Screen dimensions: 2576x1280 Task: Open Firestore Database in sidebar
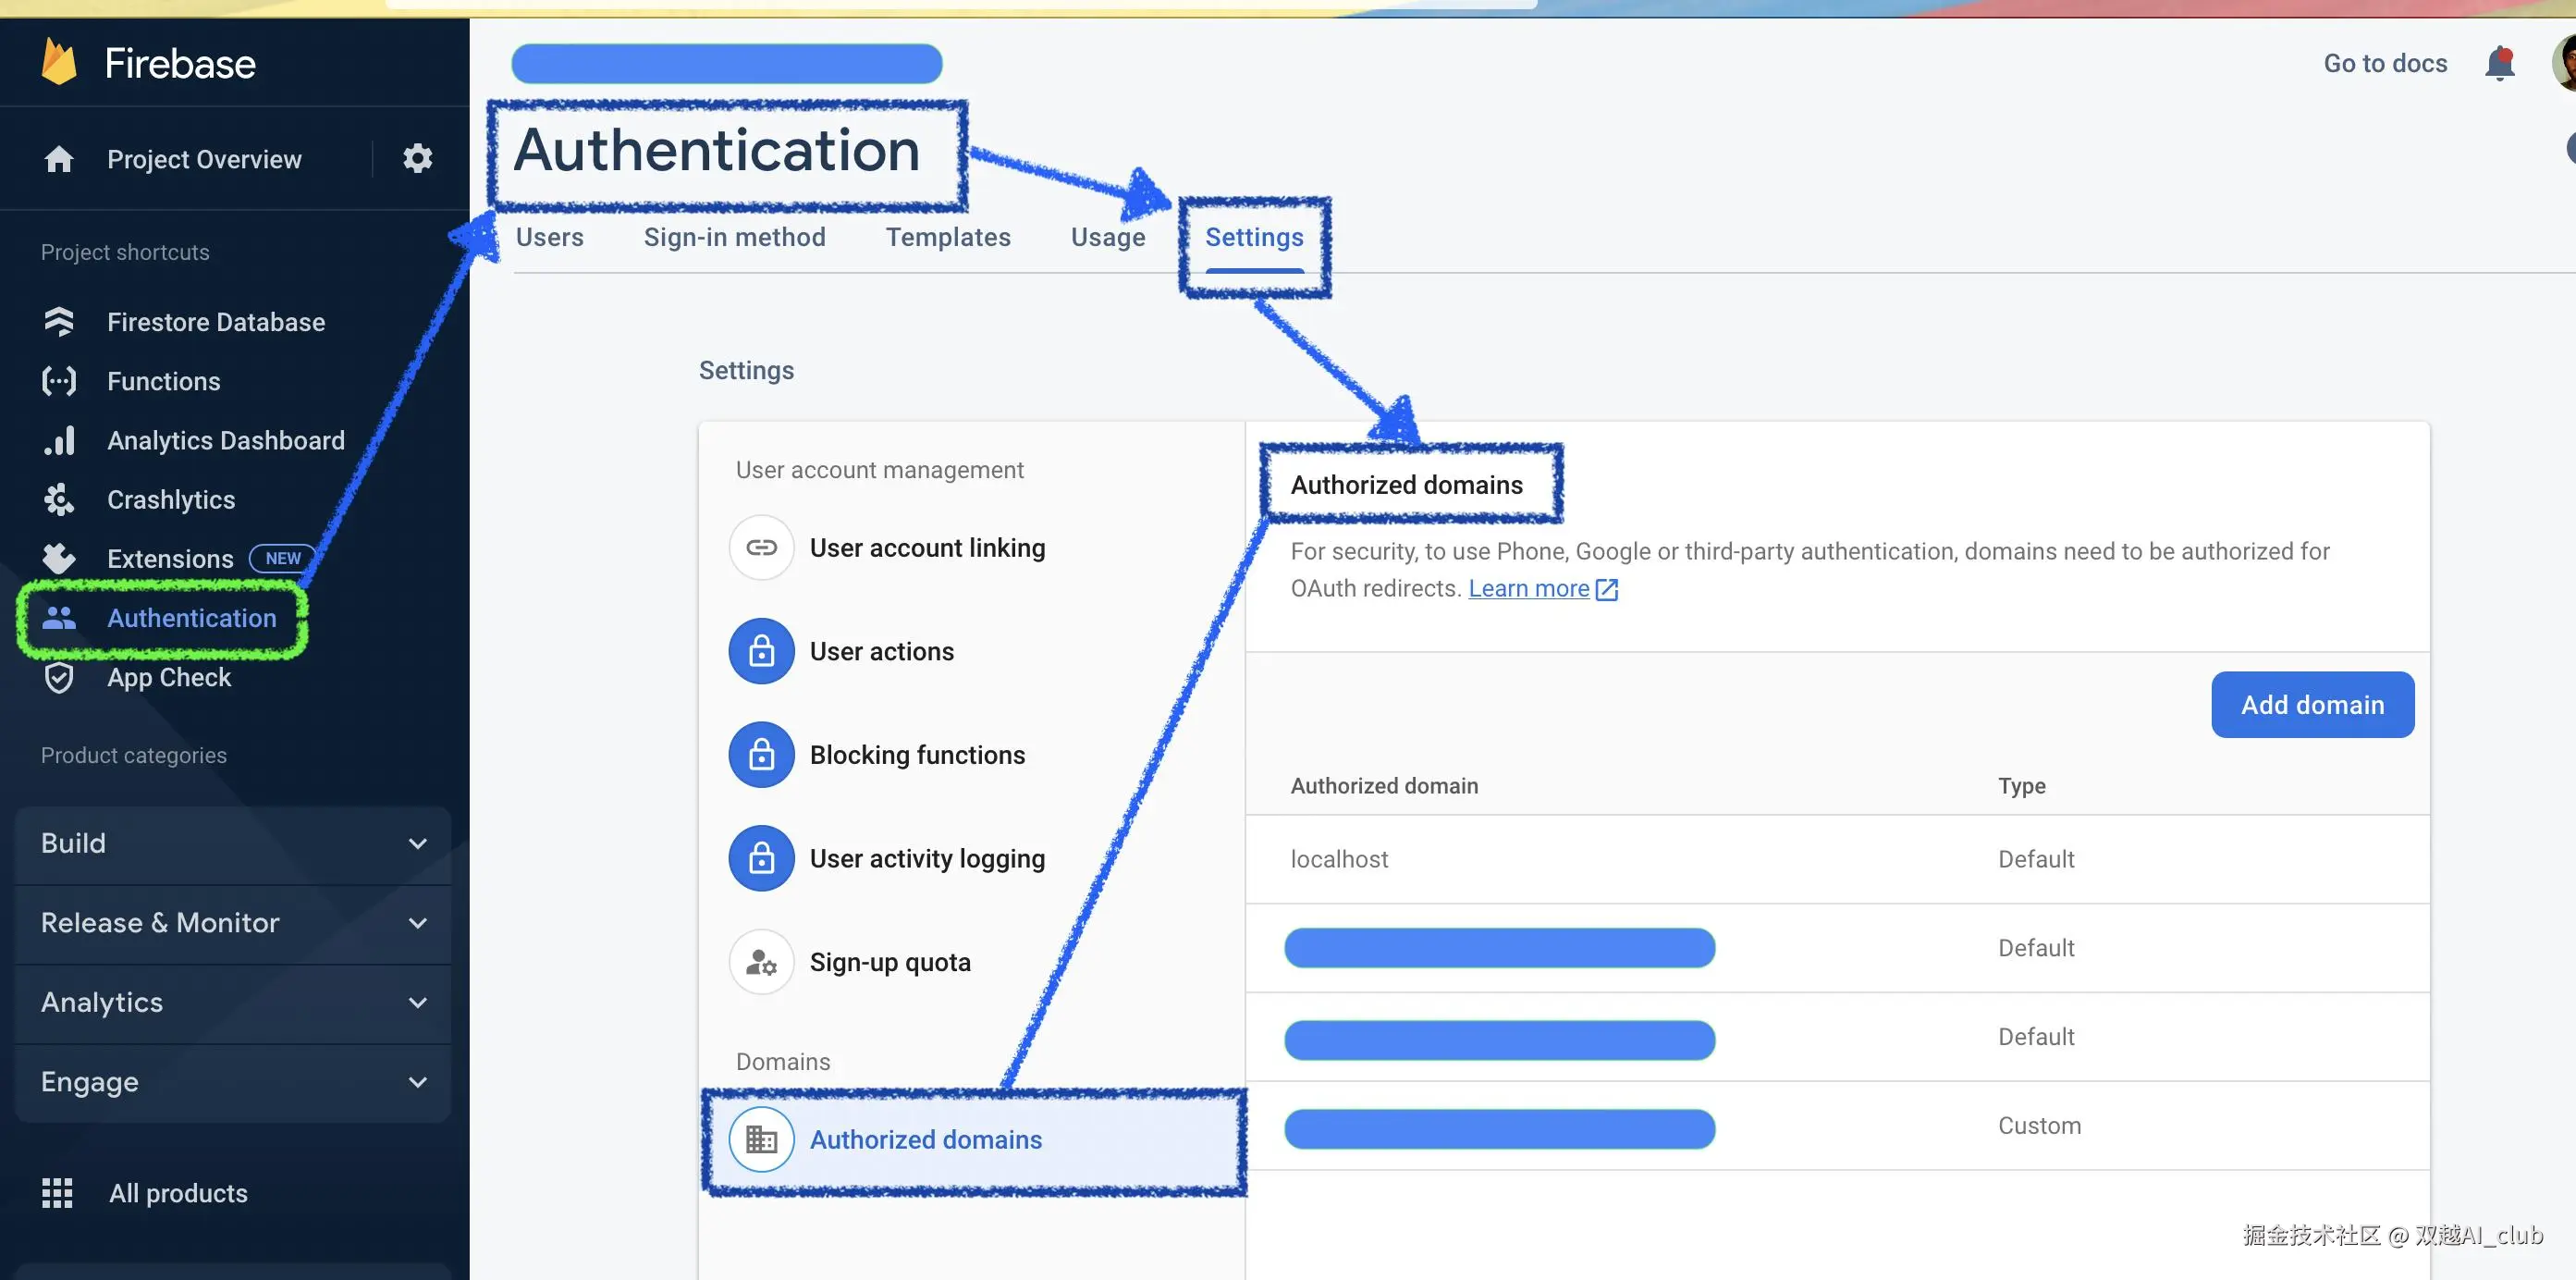pos(216,322)
